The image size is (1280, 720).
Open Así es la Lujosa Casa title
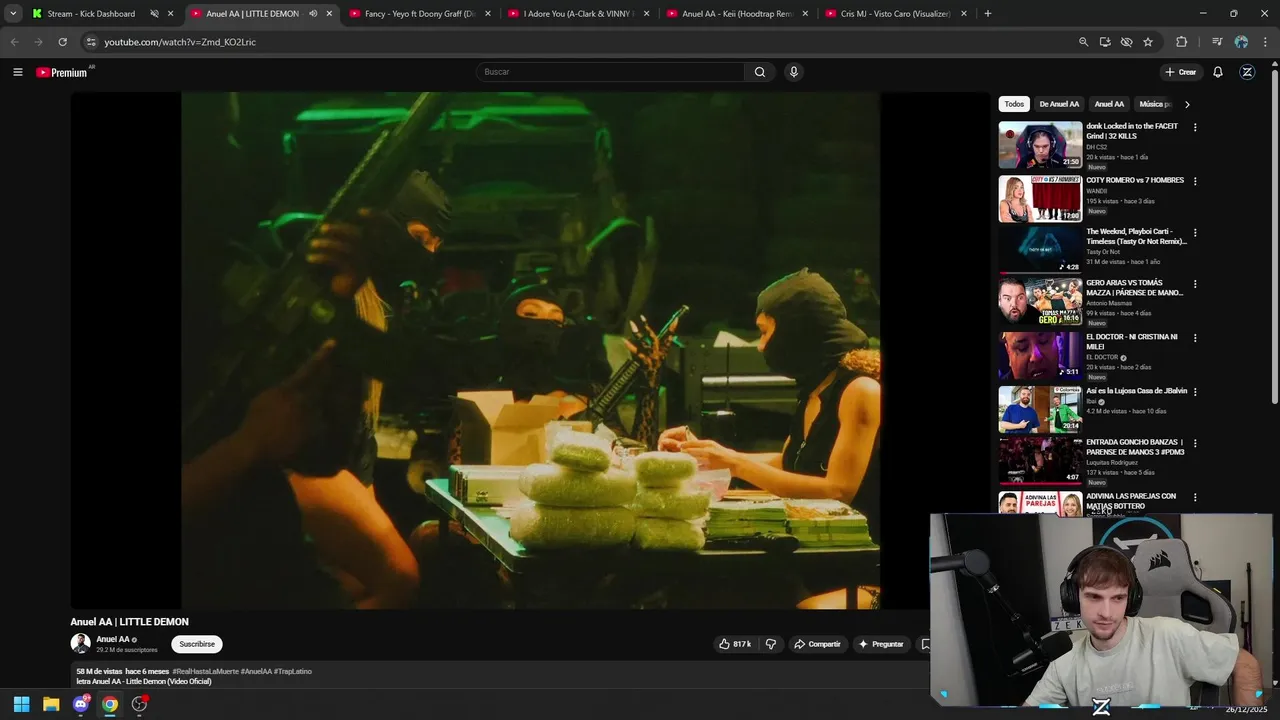point(1136,391)
